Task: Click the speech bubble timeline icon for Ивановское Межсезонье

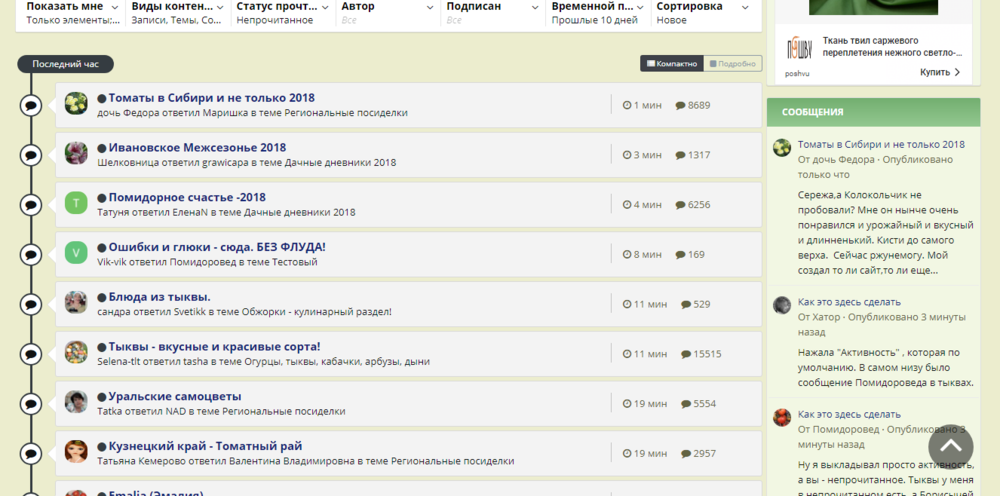Action: point(31,154)
